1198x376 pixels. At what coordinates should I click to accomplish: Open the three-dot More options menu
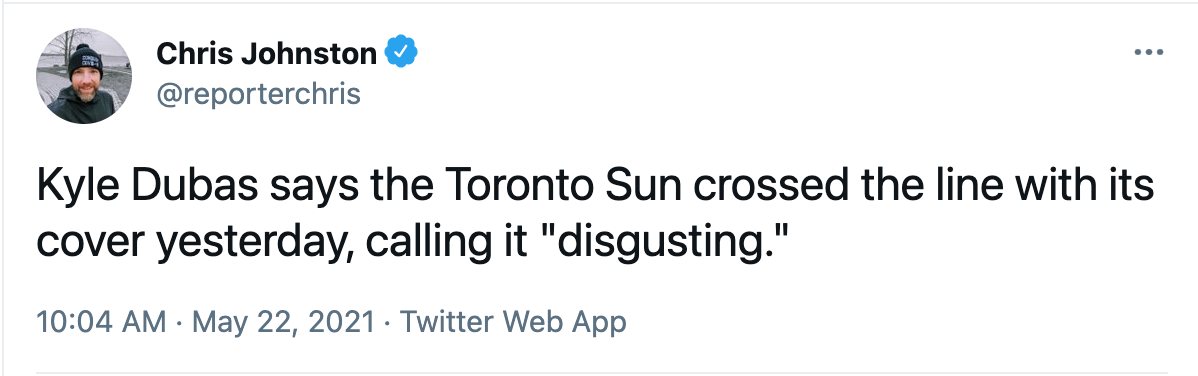click(x=1148, y=53)
